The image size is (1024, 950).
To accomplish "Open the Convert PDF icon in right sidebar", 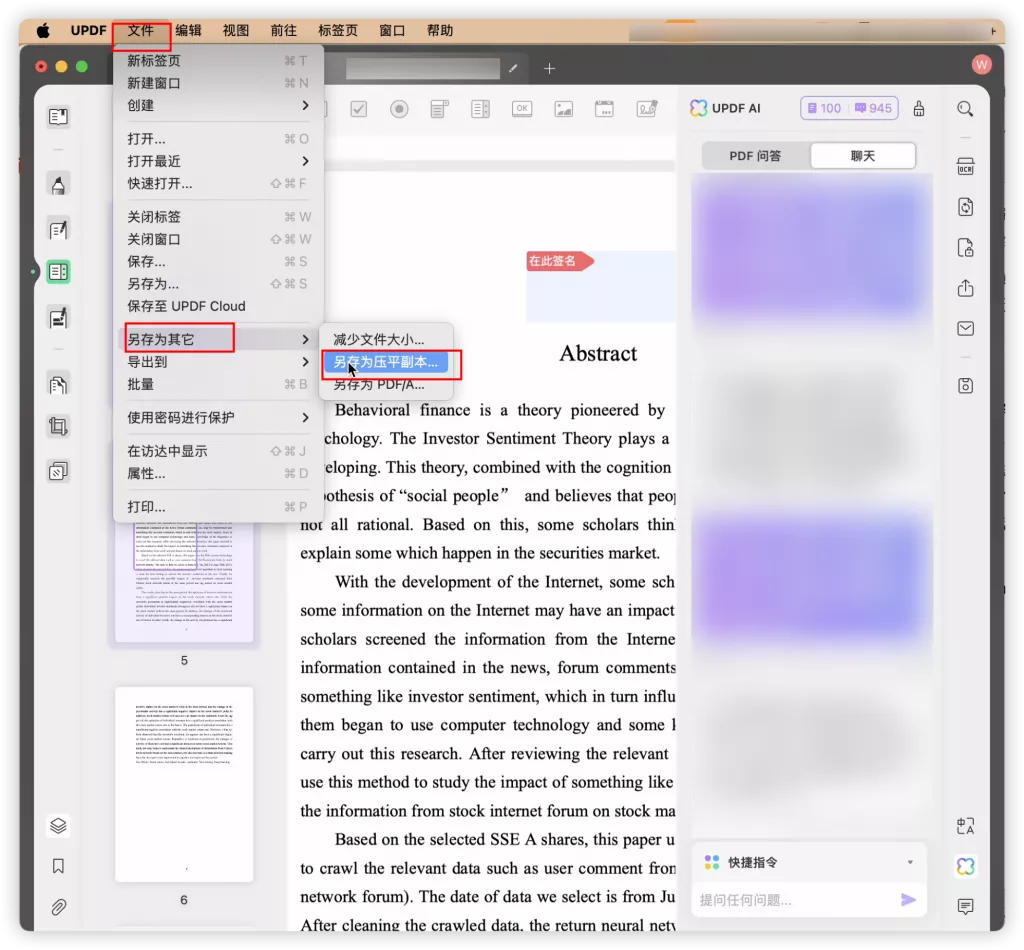I will coord(965,208).
